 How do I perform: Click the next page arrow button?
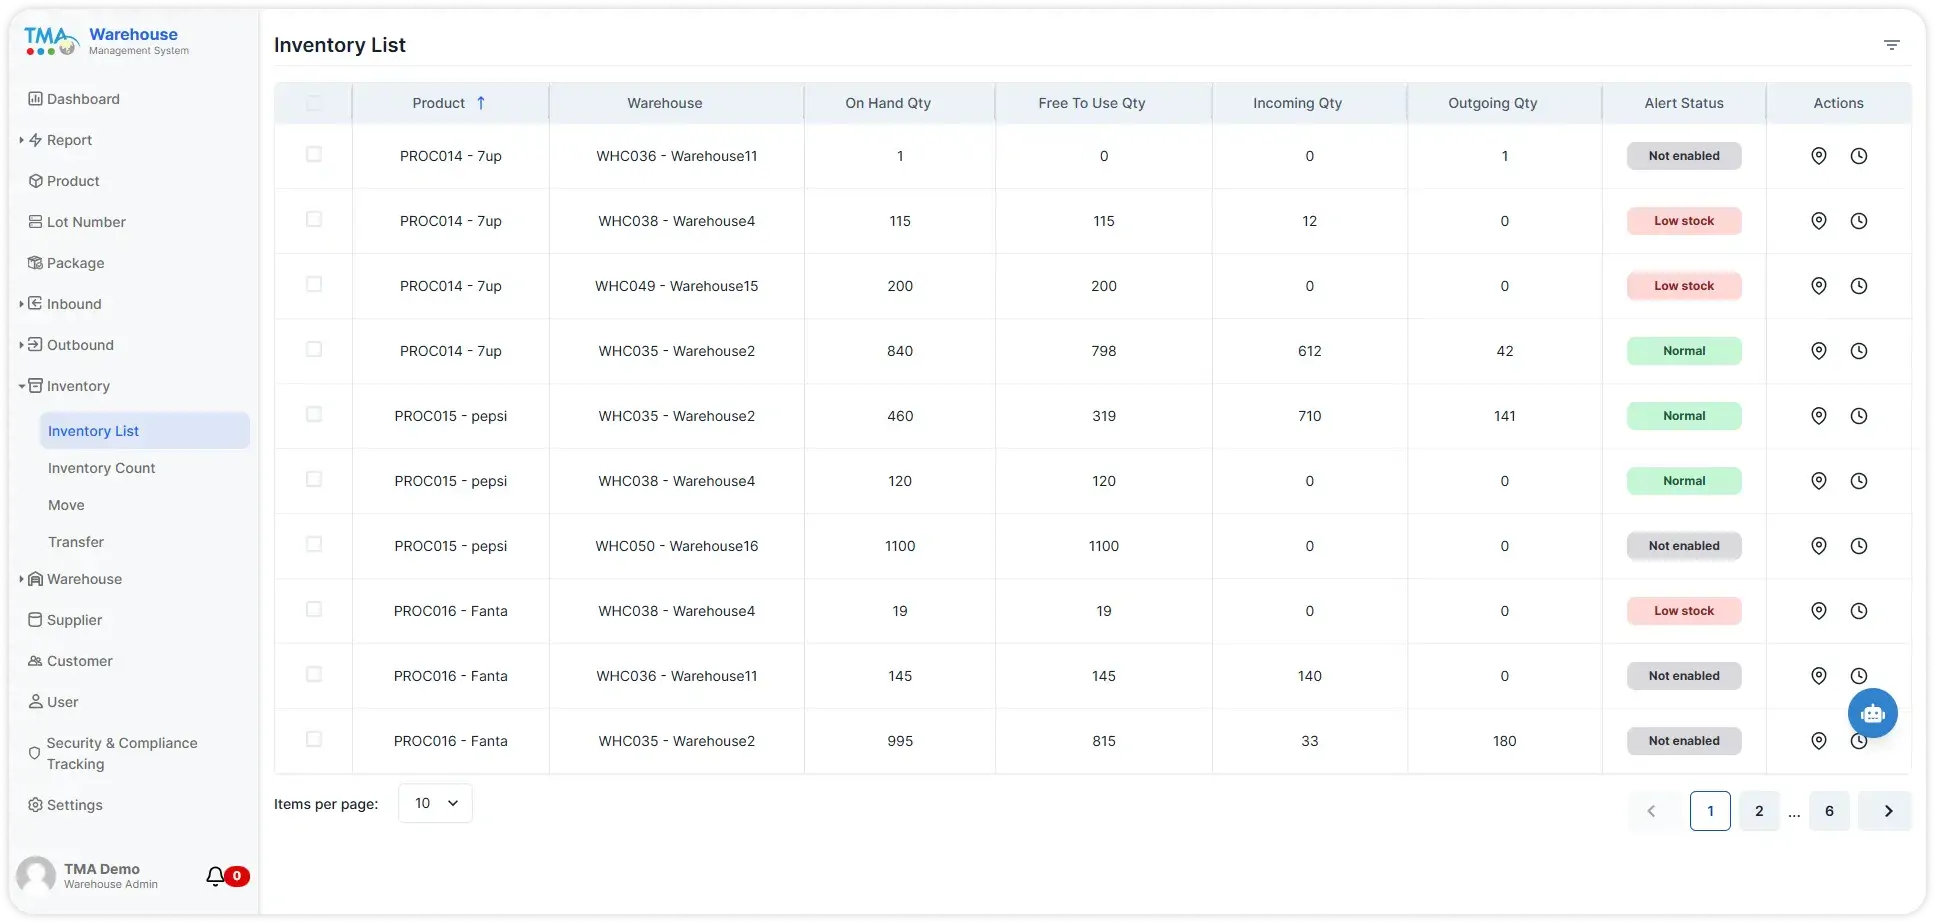[1887, 811]
